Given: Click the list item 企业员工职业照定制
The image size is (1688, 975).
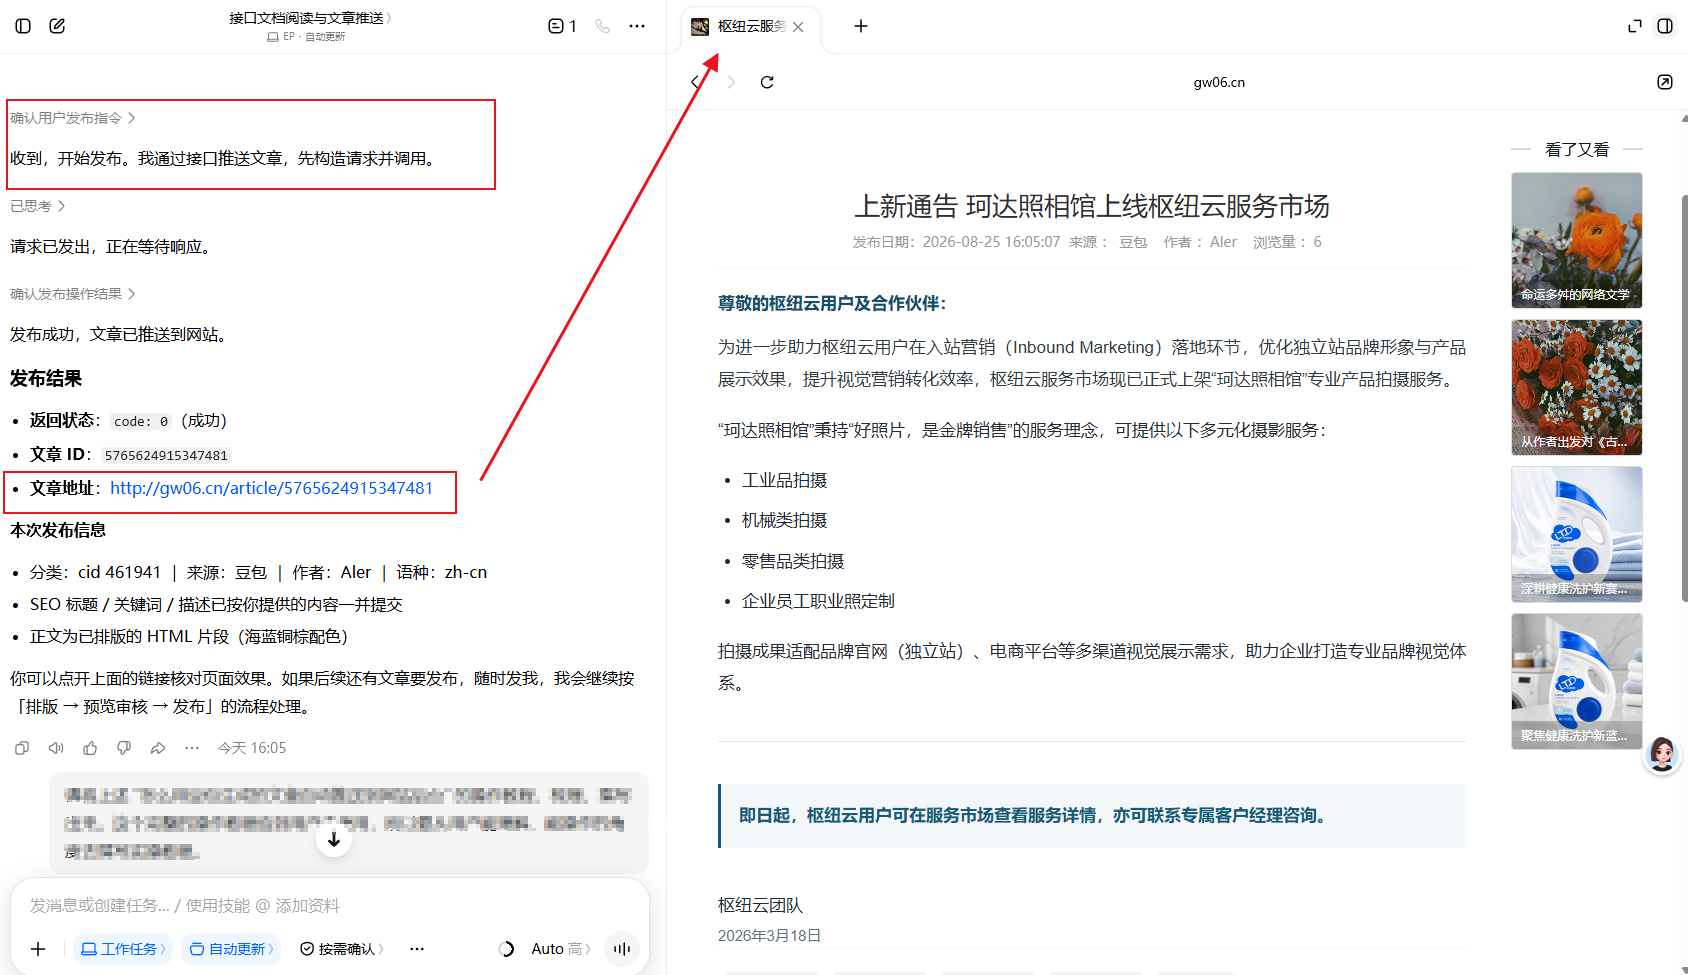Looking at the screenshot, I should [x=818, y=602].
